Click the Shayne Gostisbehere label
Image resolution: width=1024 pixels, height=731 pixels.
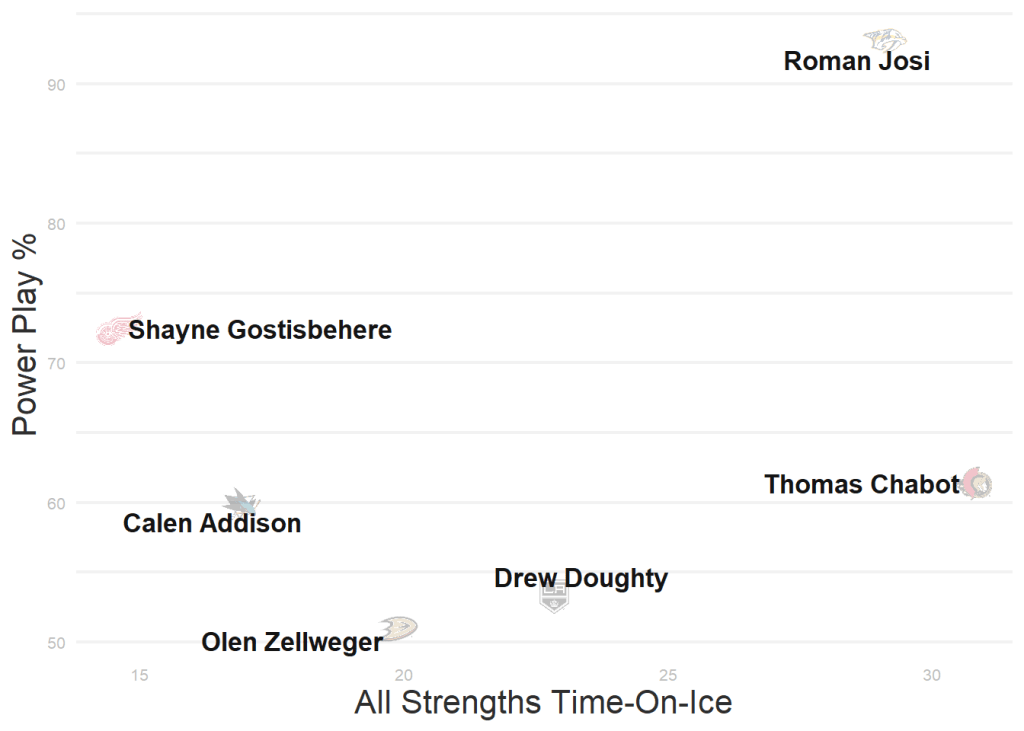(260, 330)
